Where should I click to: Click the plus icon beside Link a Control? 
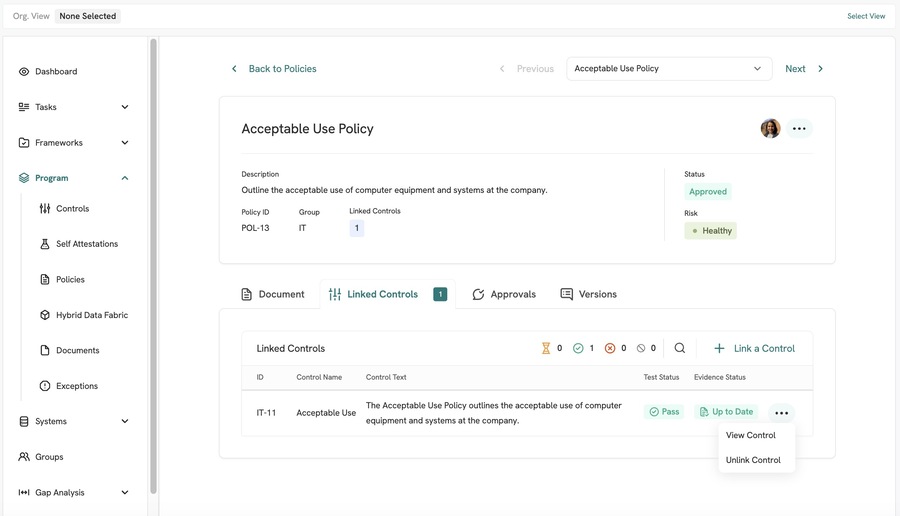click(719, 348)
